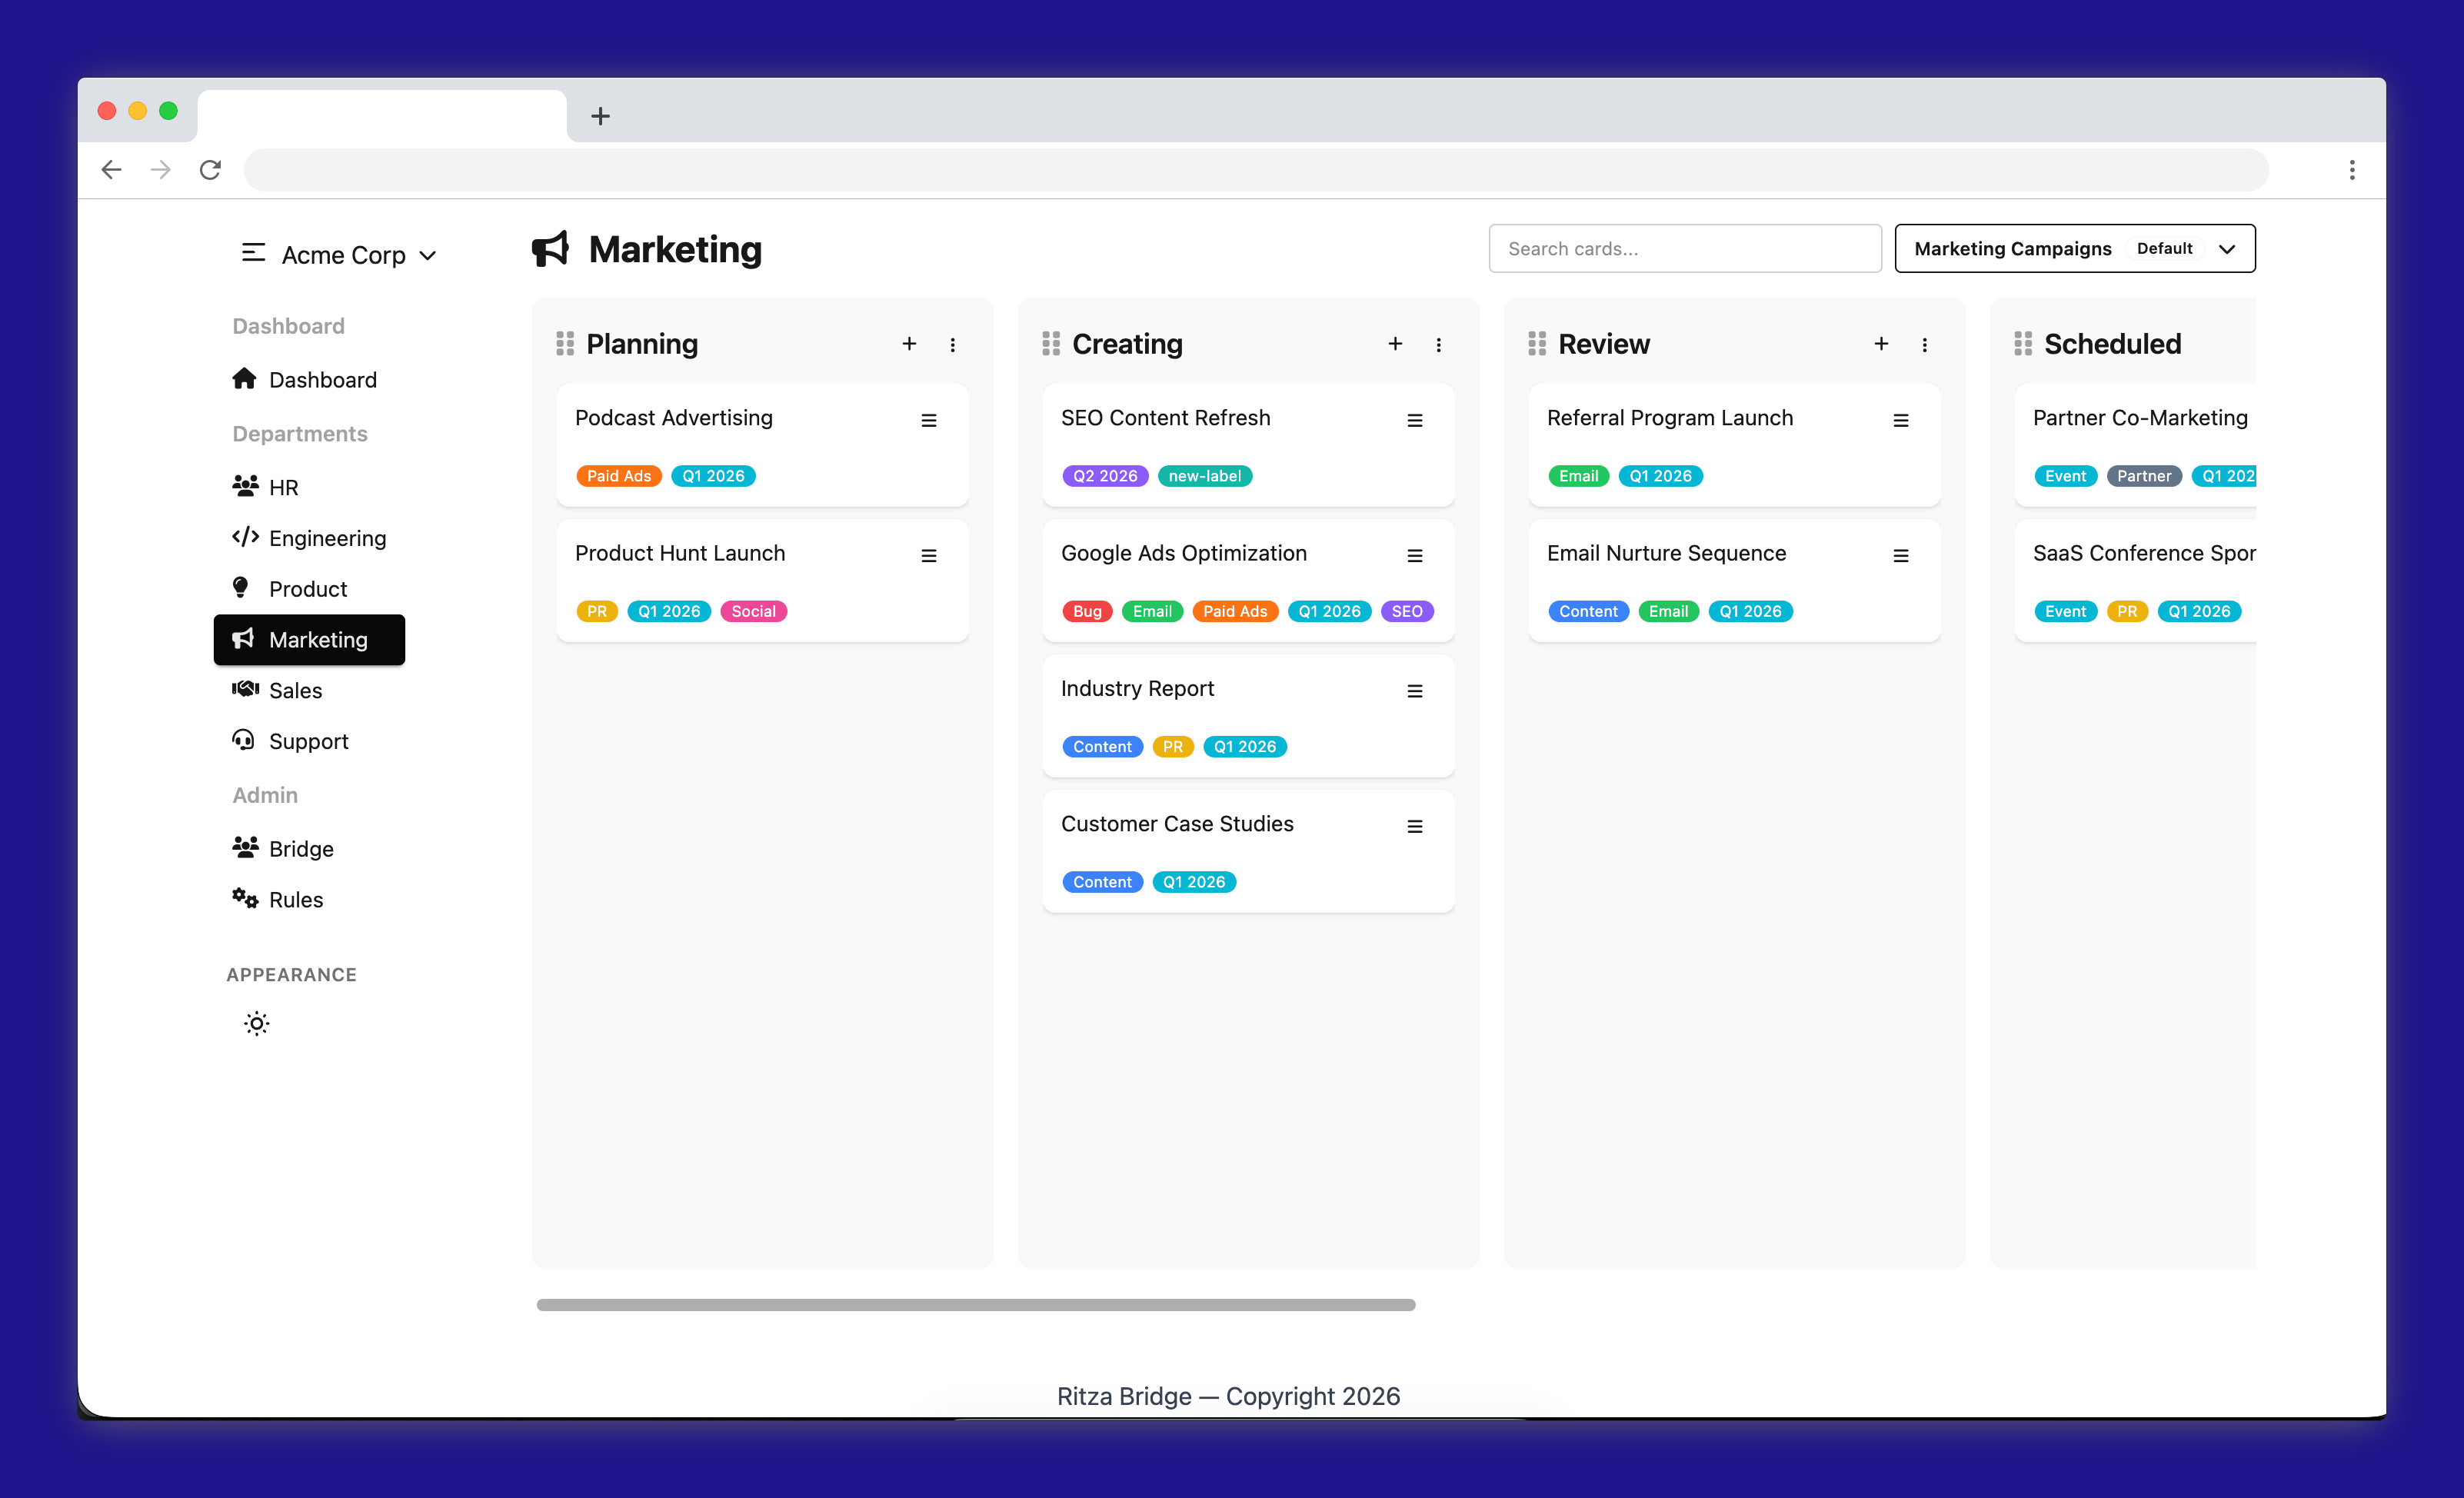
Task: Open the Review column overflow menu
Action: (1924, 344)
